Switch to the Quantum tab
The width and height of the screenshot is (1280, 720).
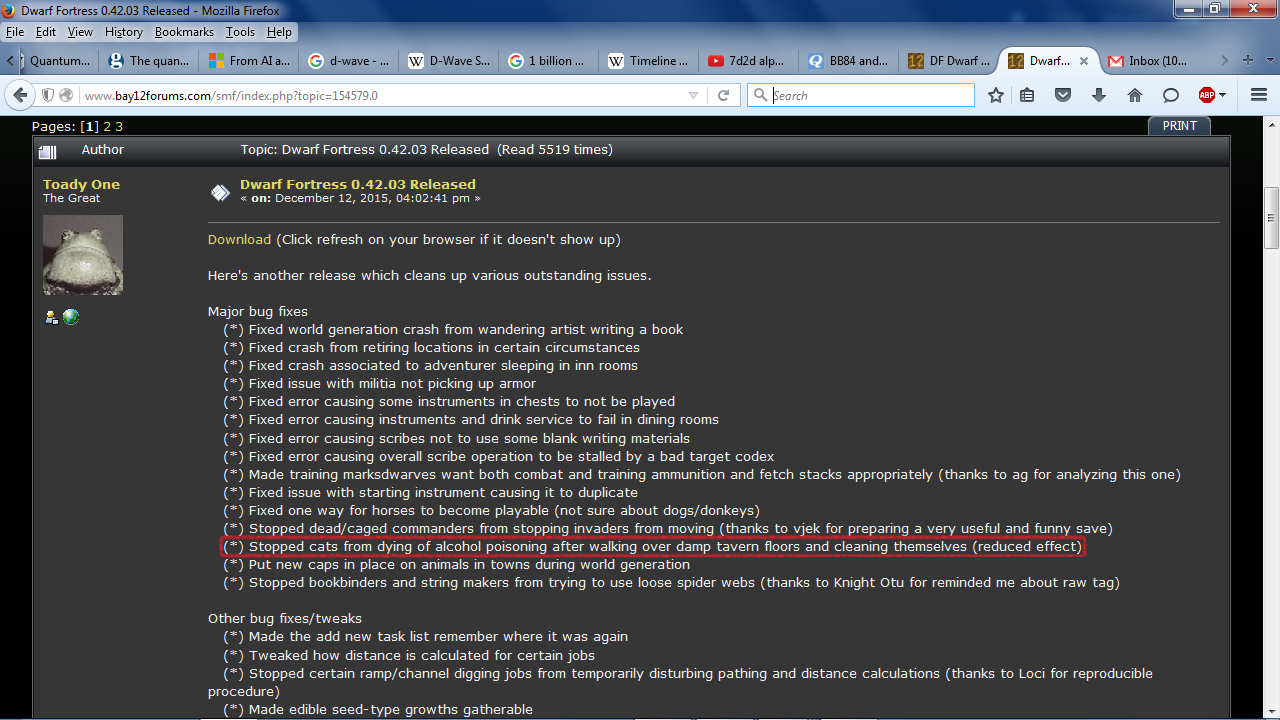(60, 61)
